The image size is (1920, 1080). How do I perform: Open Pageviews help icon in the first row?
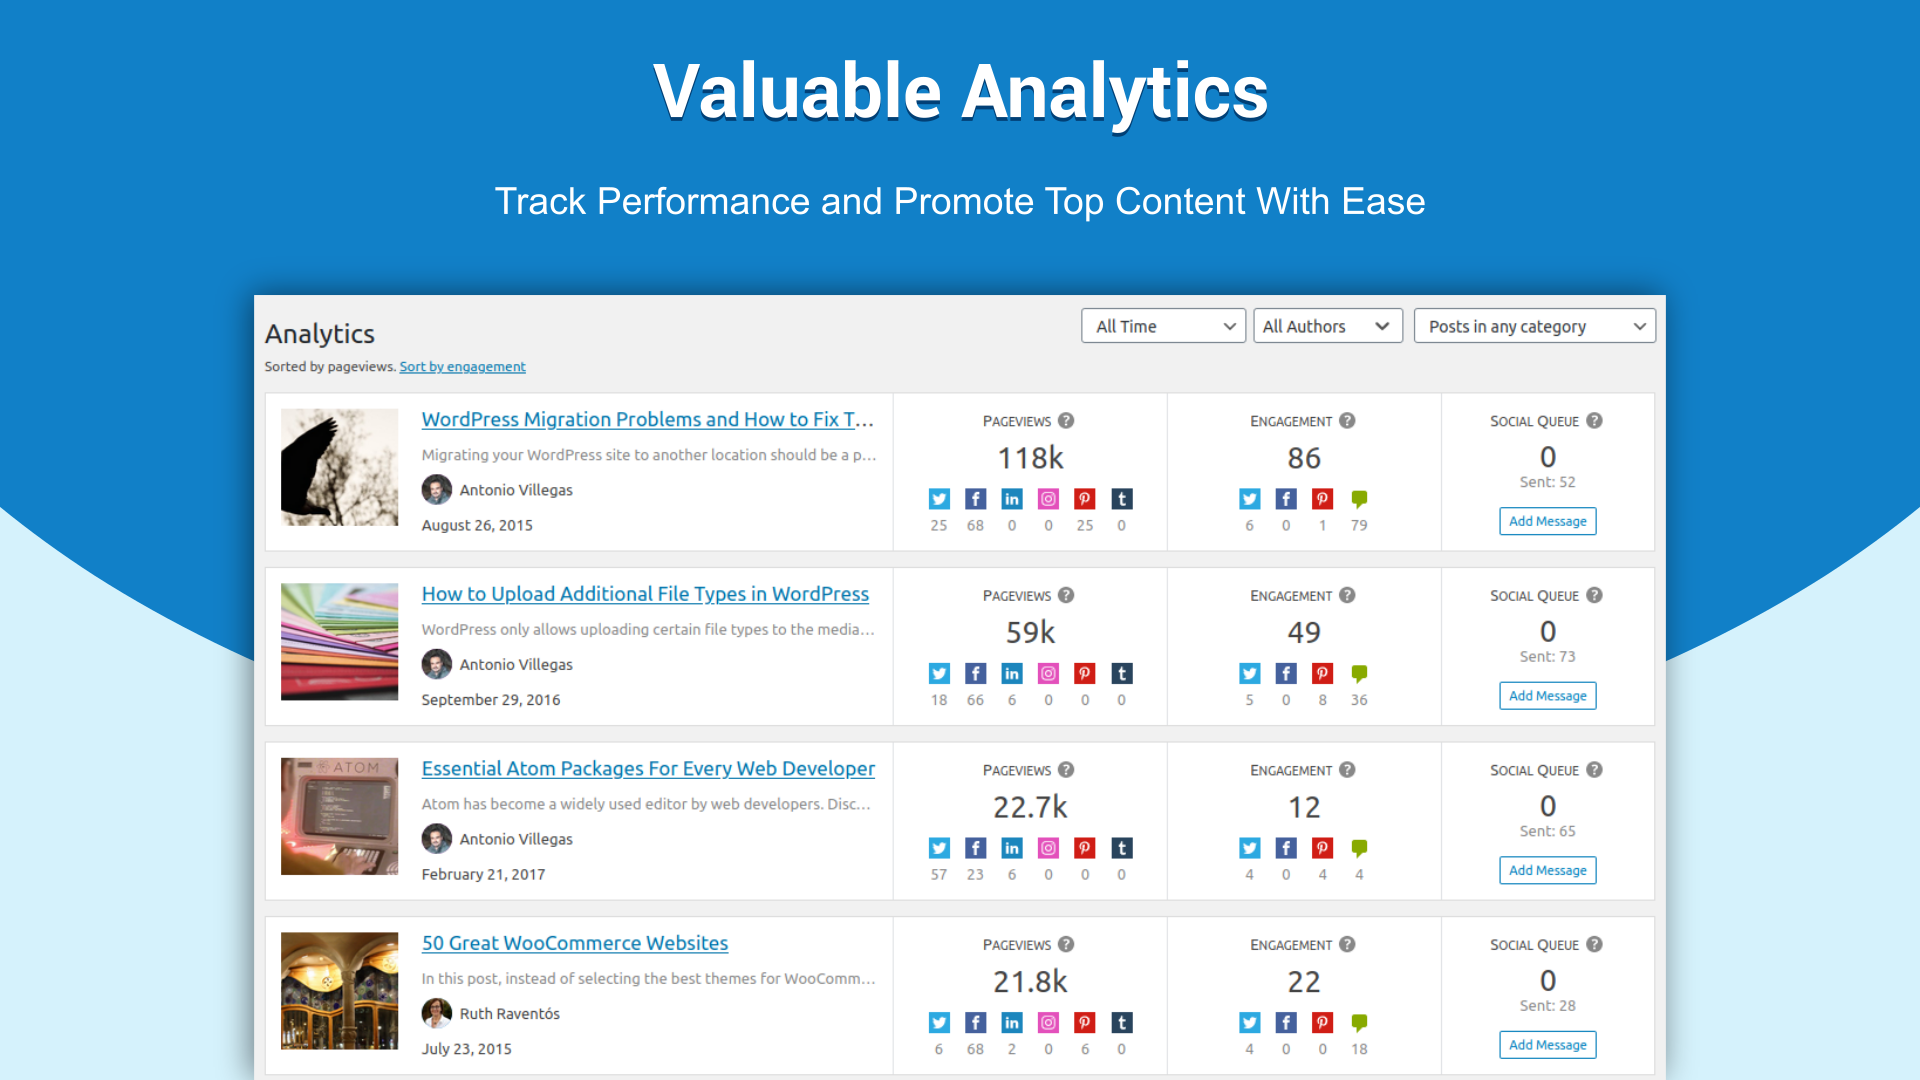1066,421
